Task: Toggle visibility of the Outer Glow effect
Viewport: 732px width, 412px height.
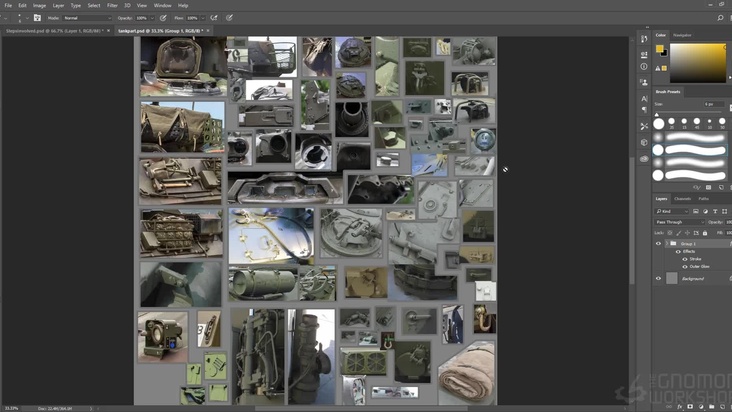Action: (685, 266)
